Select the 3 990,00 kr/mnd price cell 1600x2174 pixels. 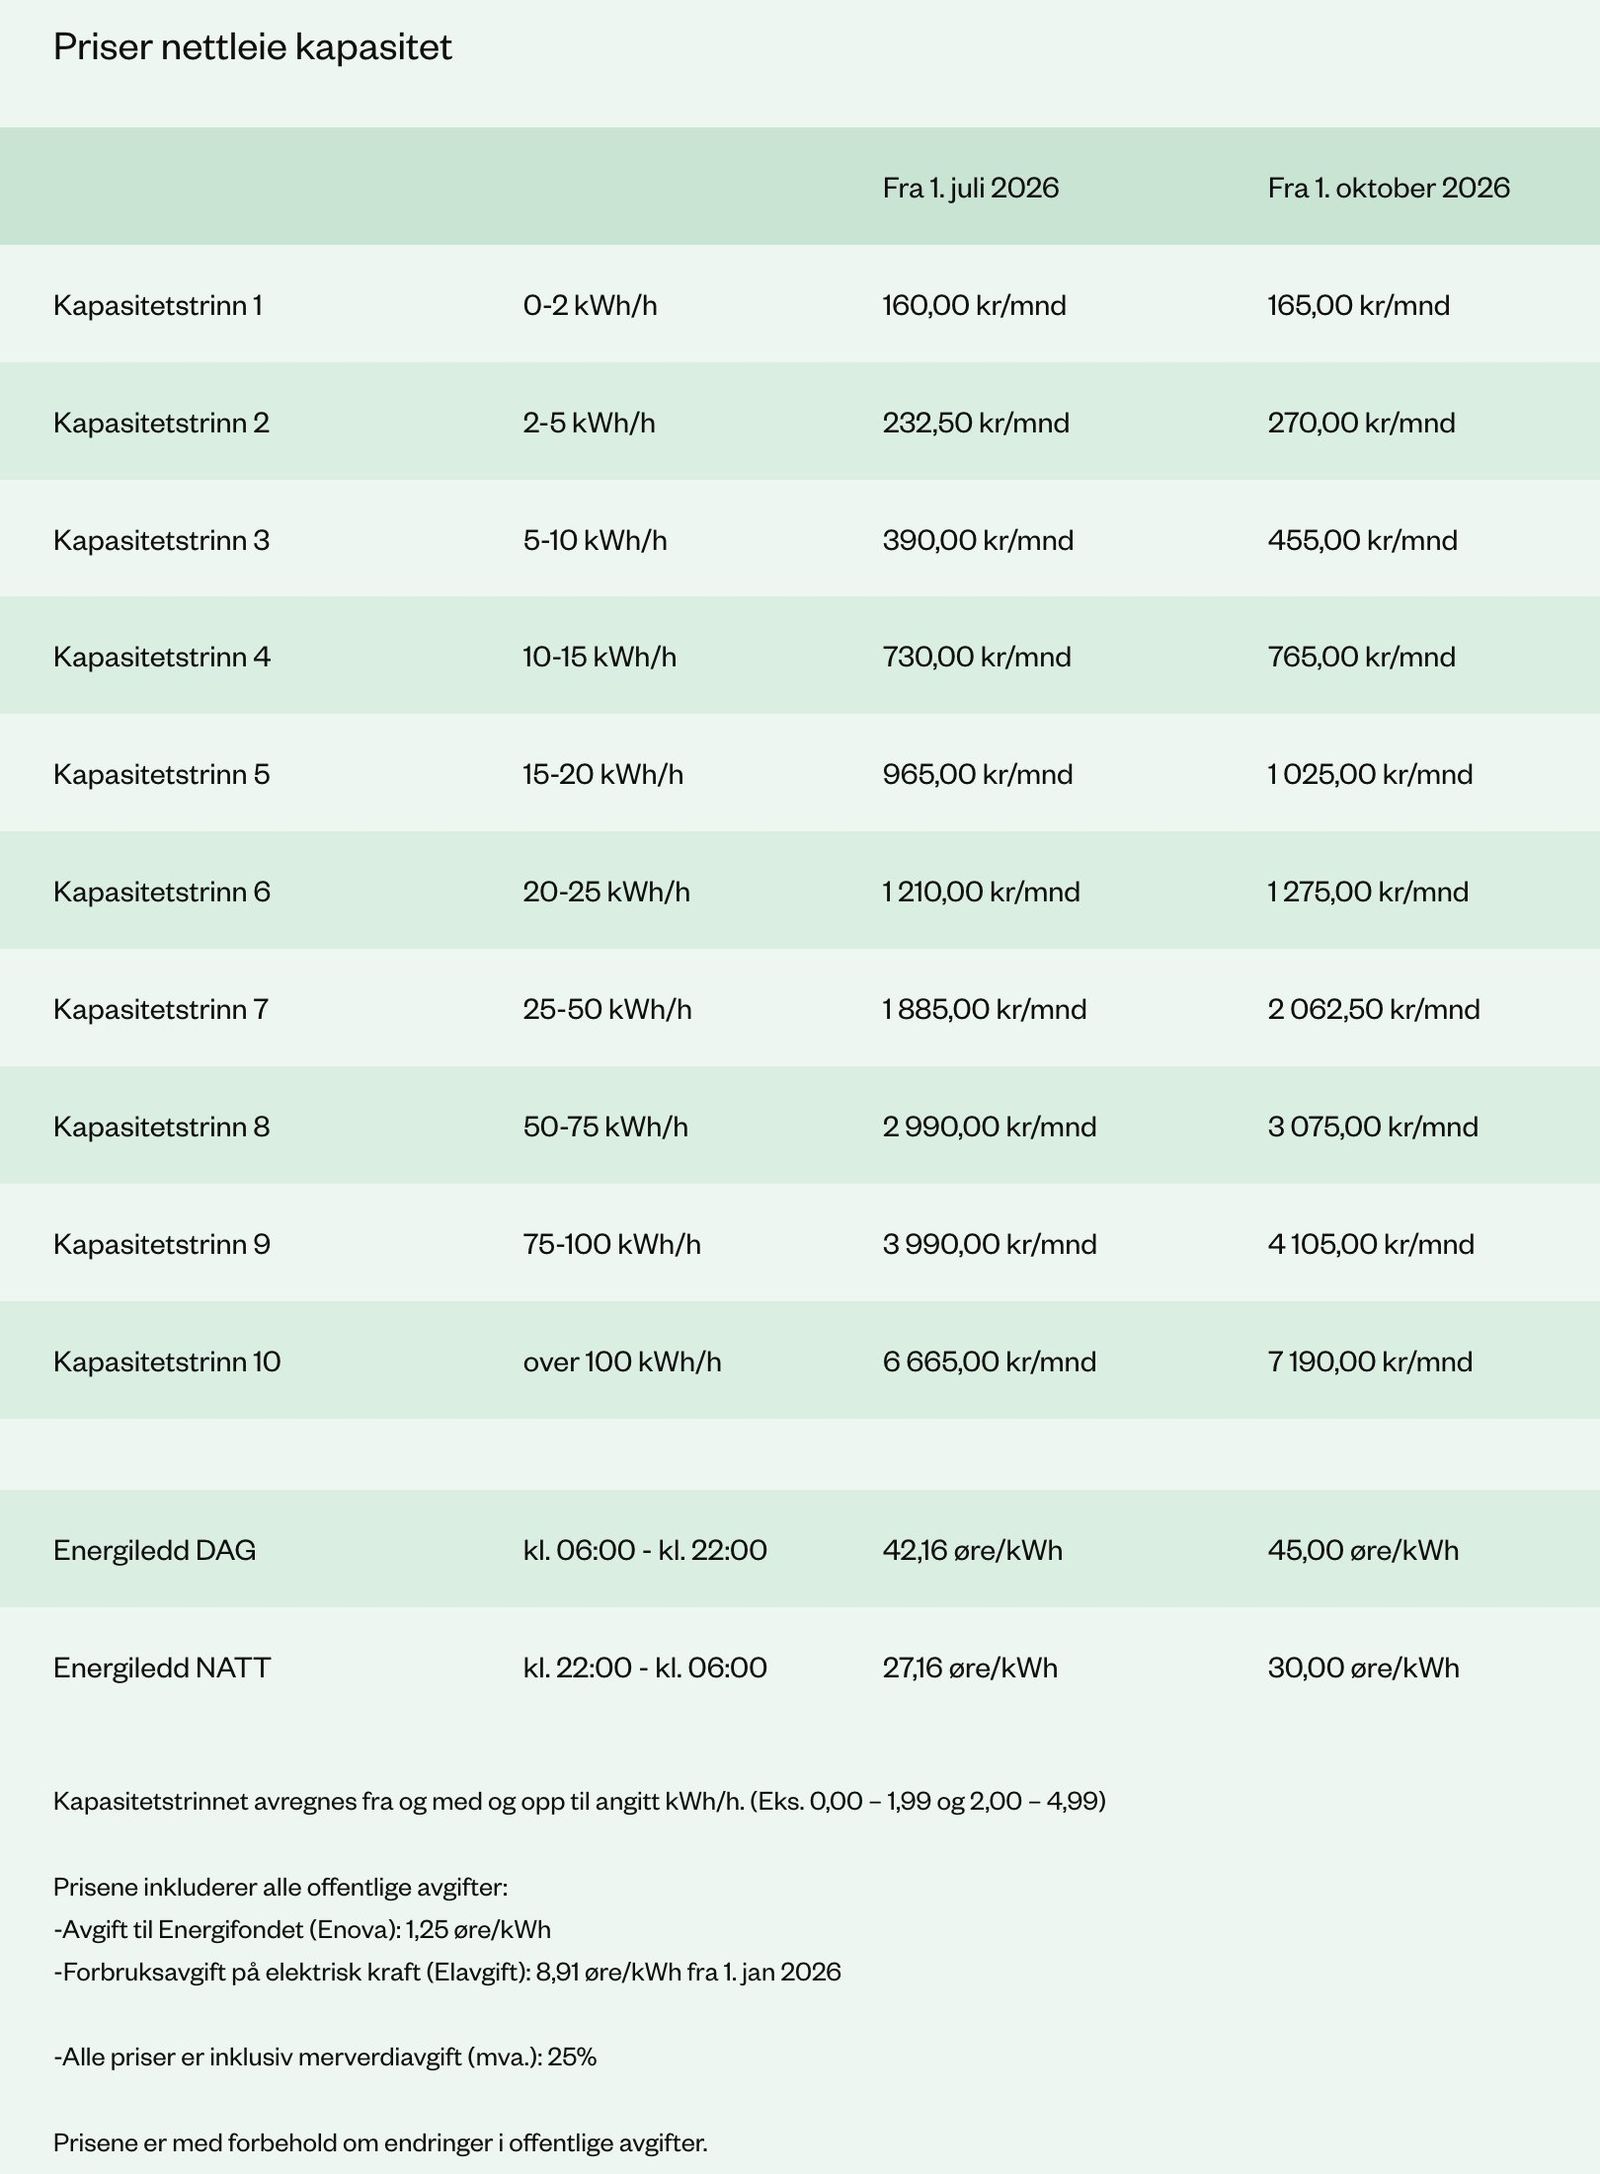pyautogui.click(x=989, y=1244)
